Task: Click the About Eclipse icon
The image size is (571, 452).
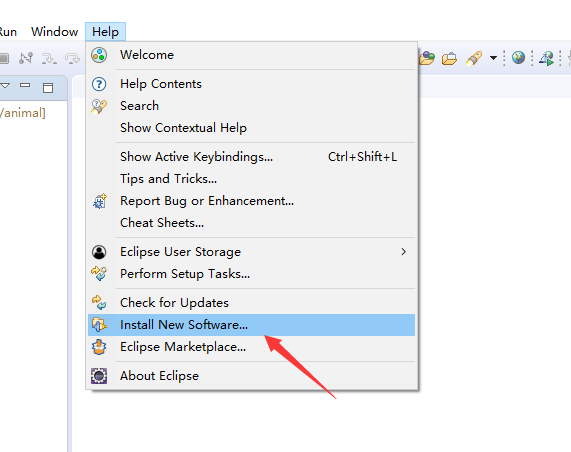Action: pos(99,376)
